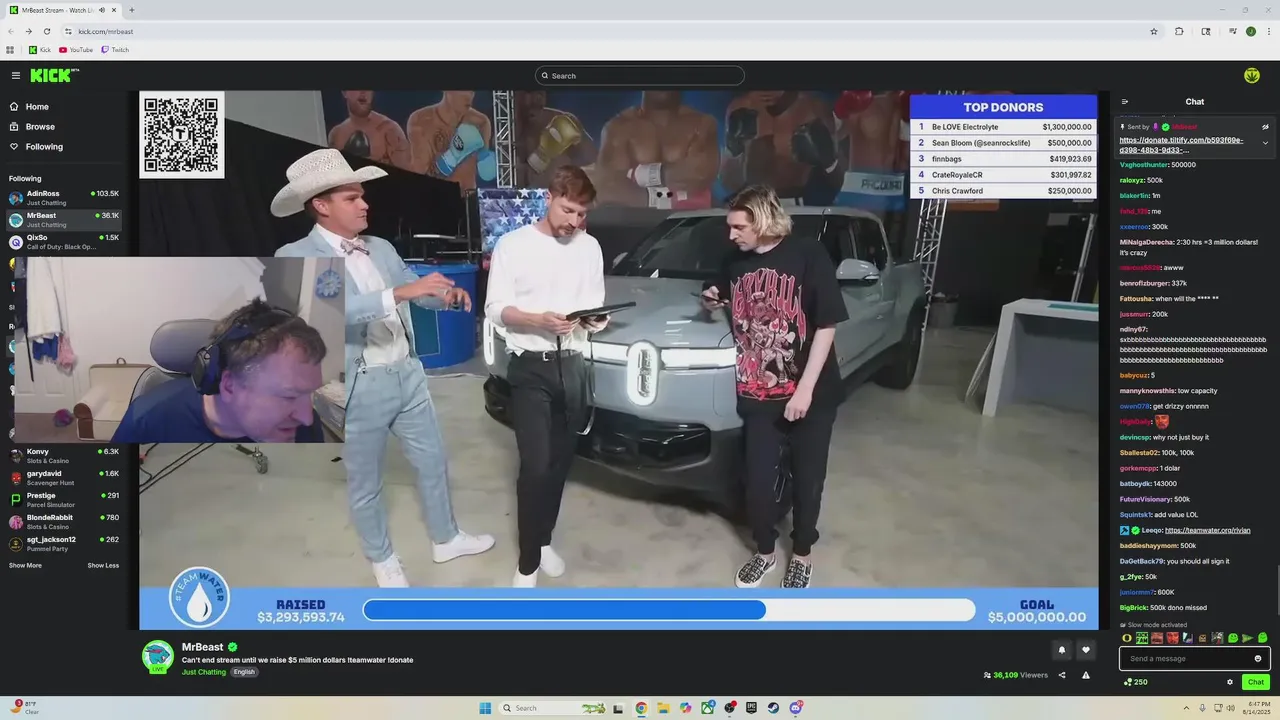Open the YouTube bookmark
The width and height of the screenshot is (1280, 720).
coord(76,50)
